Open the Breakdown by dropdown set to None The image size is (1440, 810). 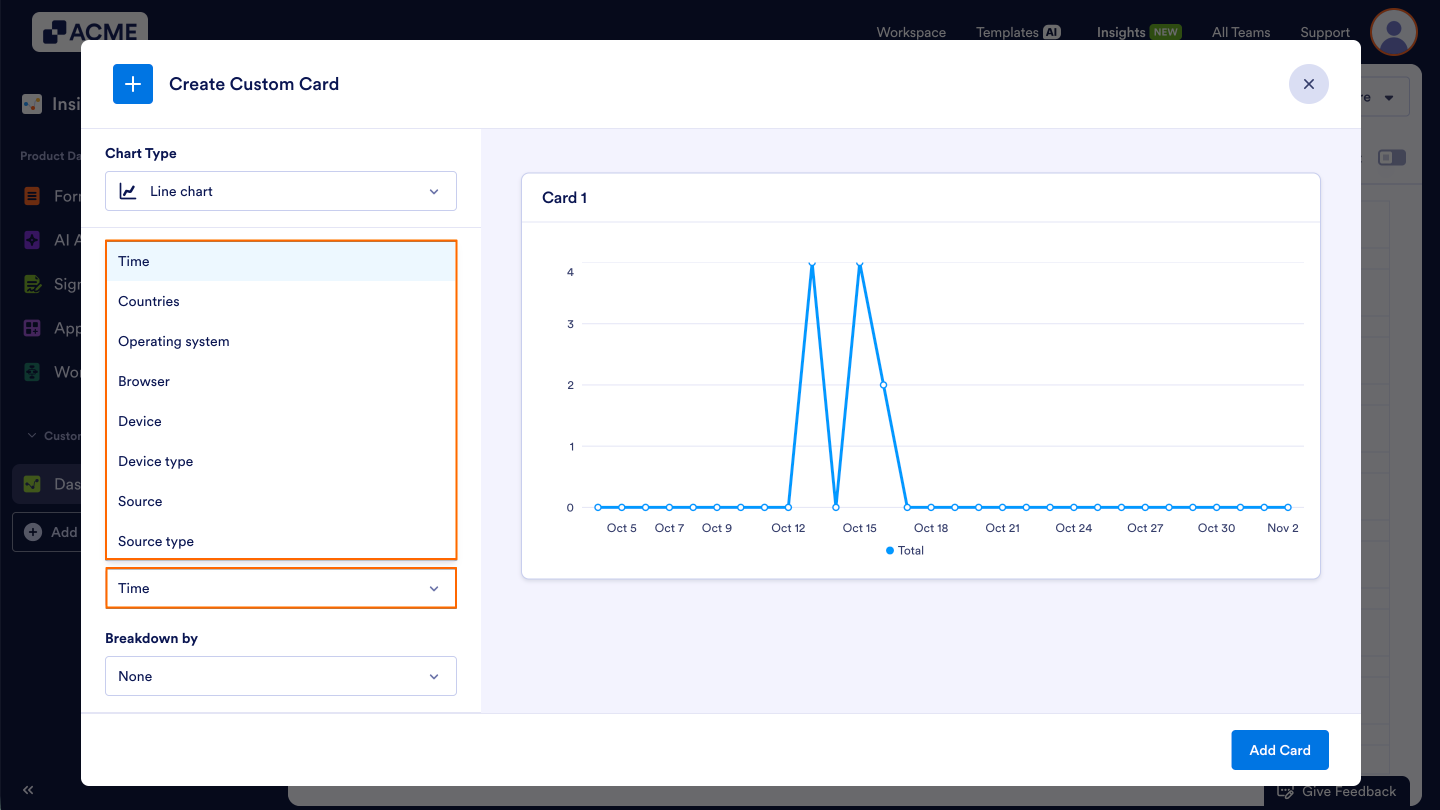click(x=280, y=676)
